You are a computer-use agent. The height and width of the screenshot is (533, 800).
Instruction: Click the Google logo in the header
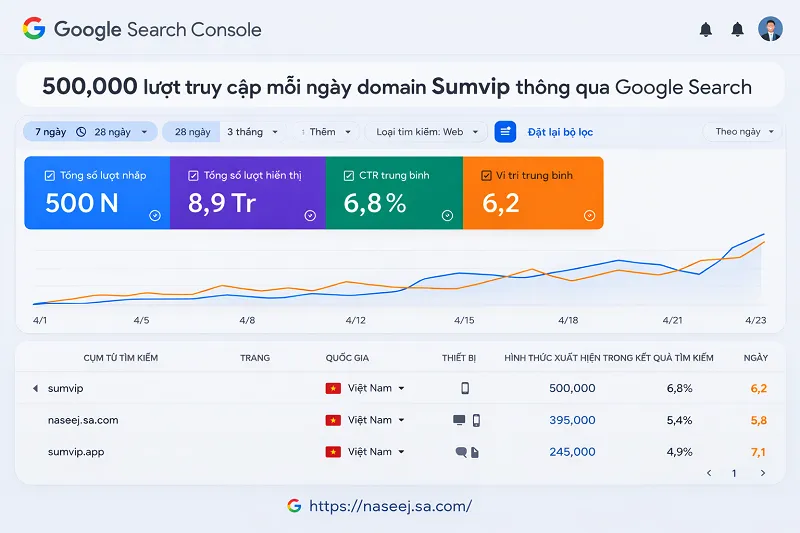pos(34,29)
